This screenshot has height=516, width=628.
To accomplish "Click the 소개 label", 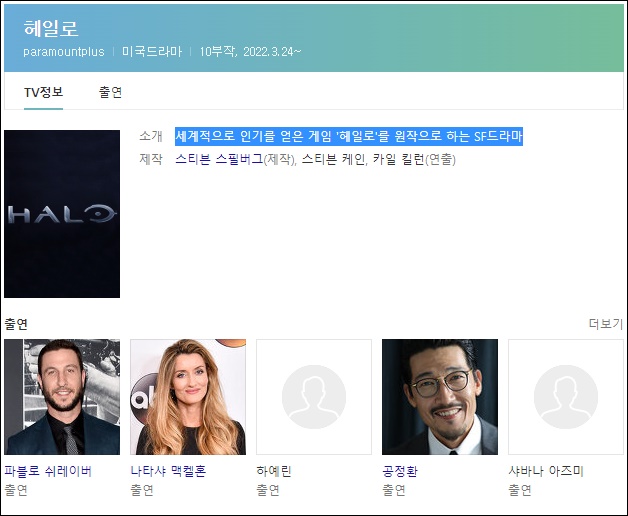I will 151,136.
